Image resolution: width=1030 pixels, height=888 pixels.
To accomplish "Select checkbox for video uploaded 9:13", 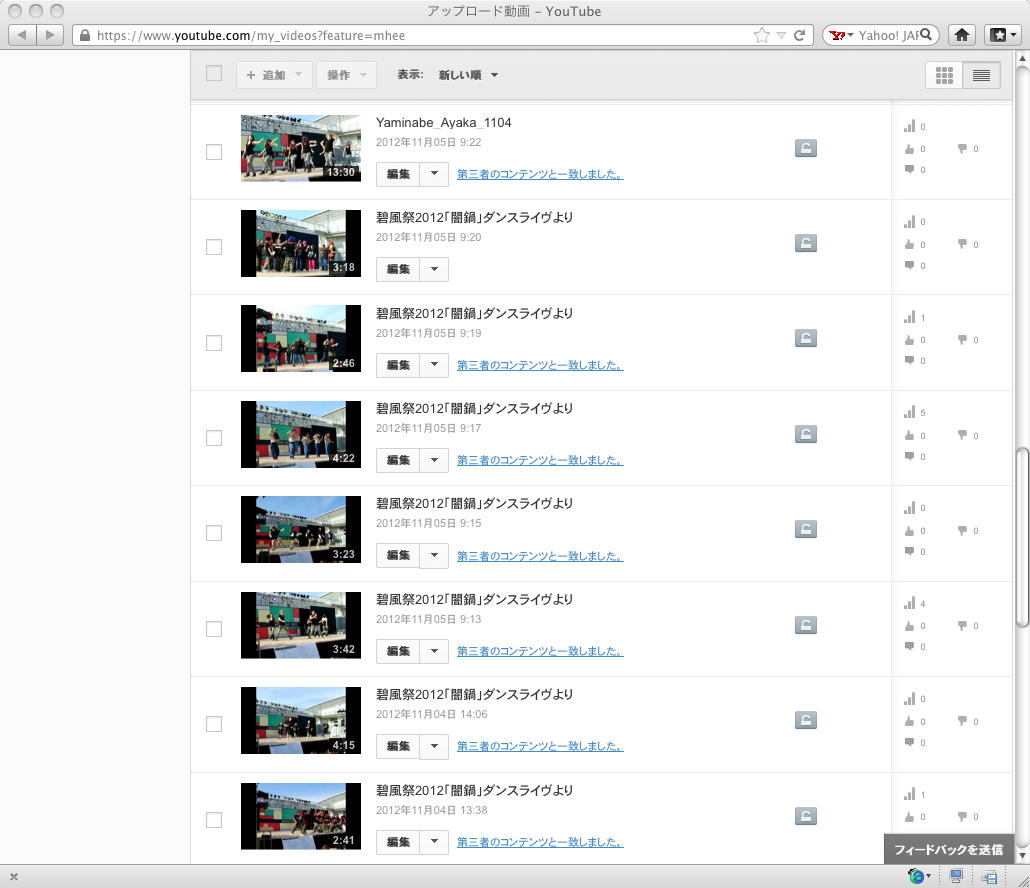I will [214, 629].
